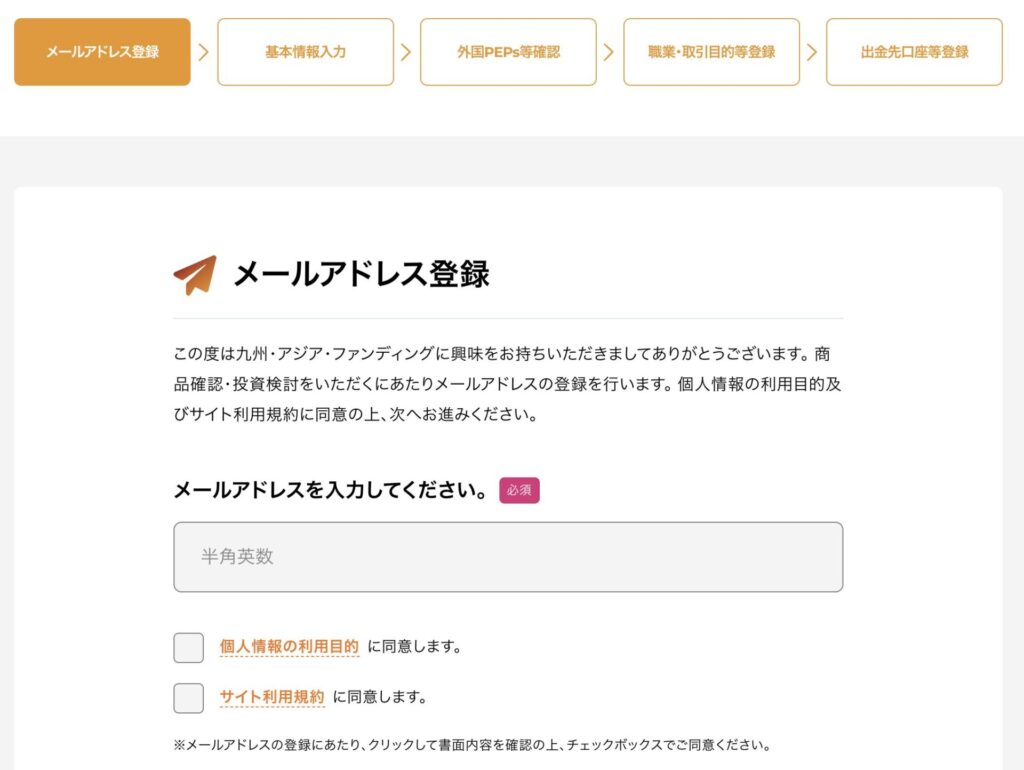
Task: Click the paper plane icon beside the heading
Action: [194, 275]
